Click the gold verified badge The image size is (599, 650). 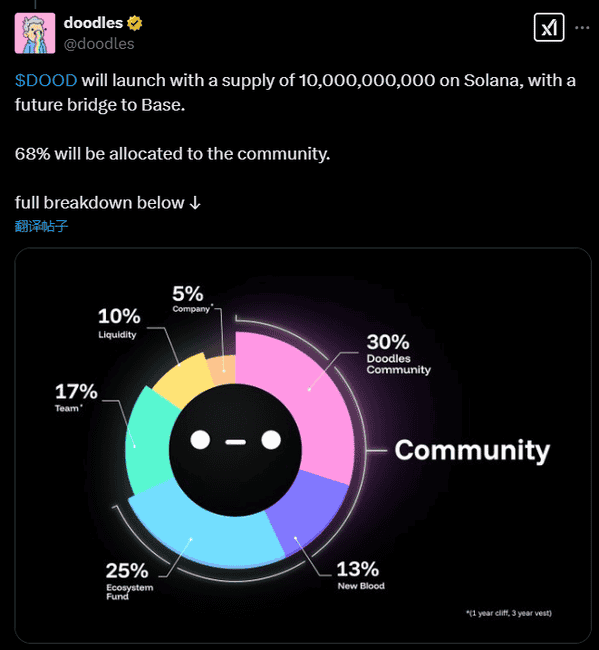135,23
